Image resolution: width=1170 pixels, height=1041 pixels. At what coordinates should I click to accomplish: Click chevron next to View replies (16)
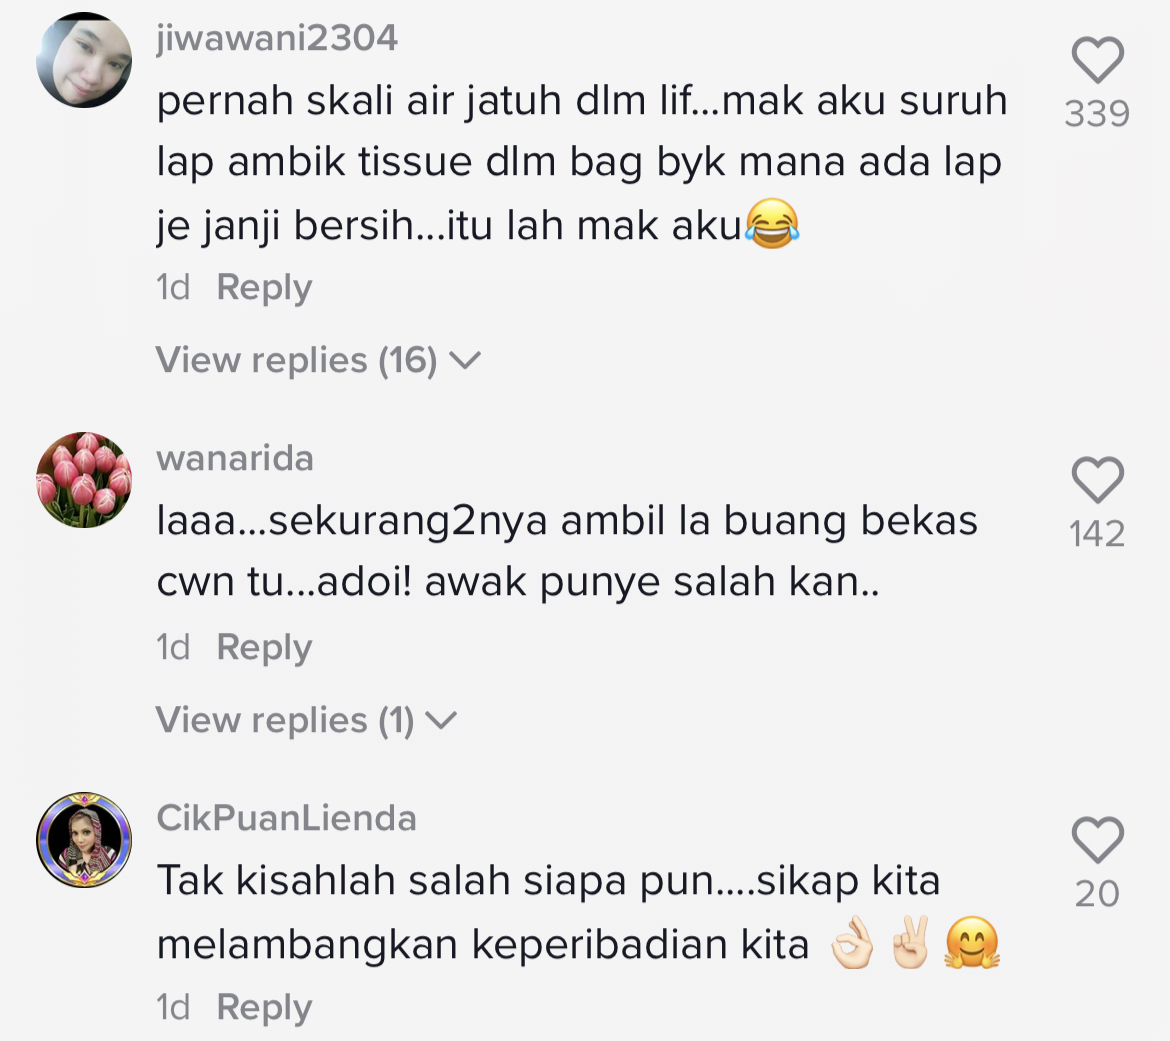coord(466,361)
